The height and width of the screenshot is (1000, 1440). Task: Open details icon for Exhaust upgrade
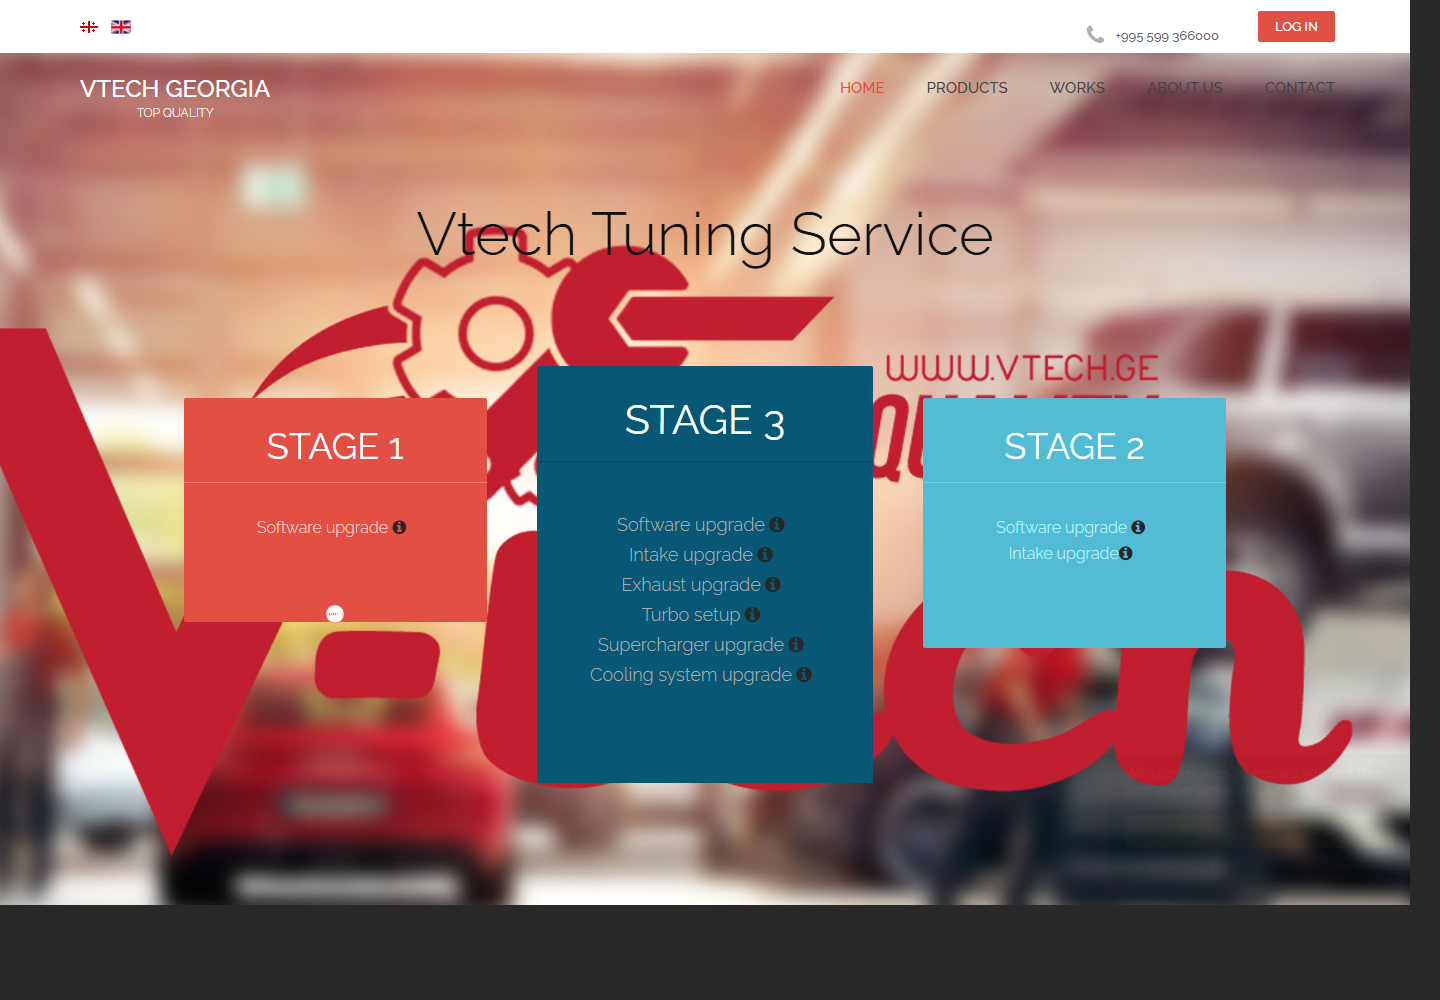772,584
